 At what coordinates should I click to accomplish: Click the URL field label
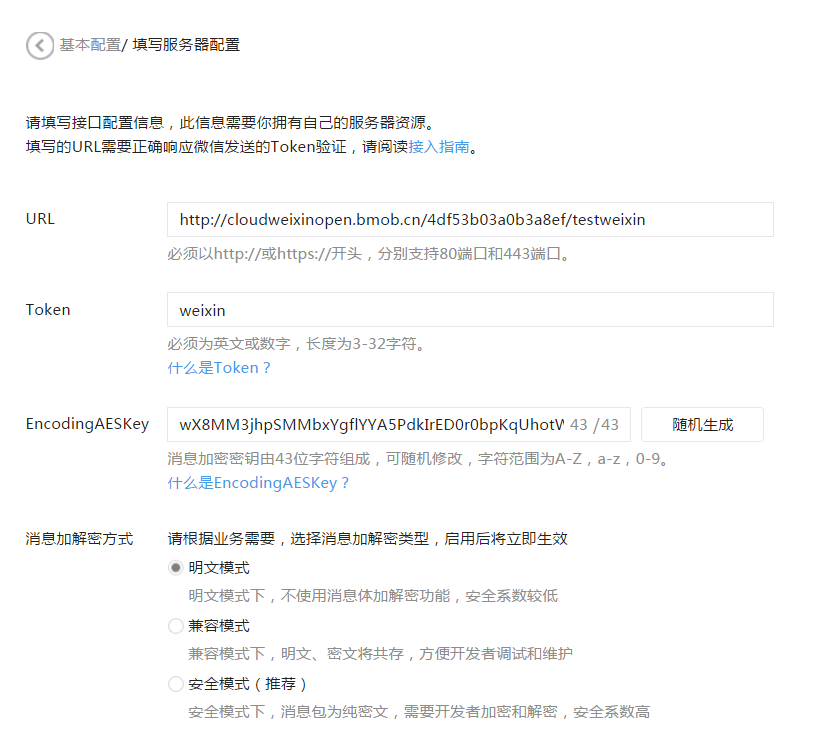(40, 219)
